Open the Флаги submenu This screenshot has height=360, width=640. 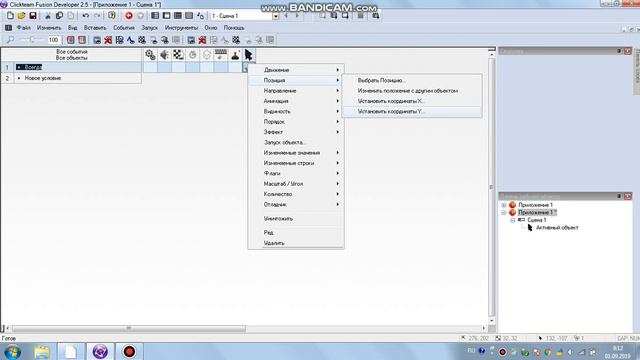point(296,173)
